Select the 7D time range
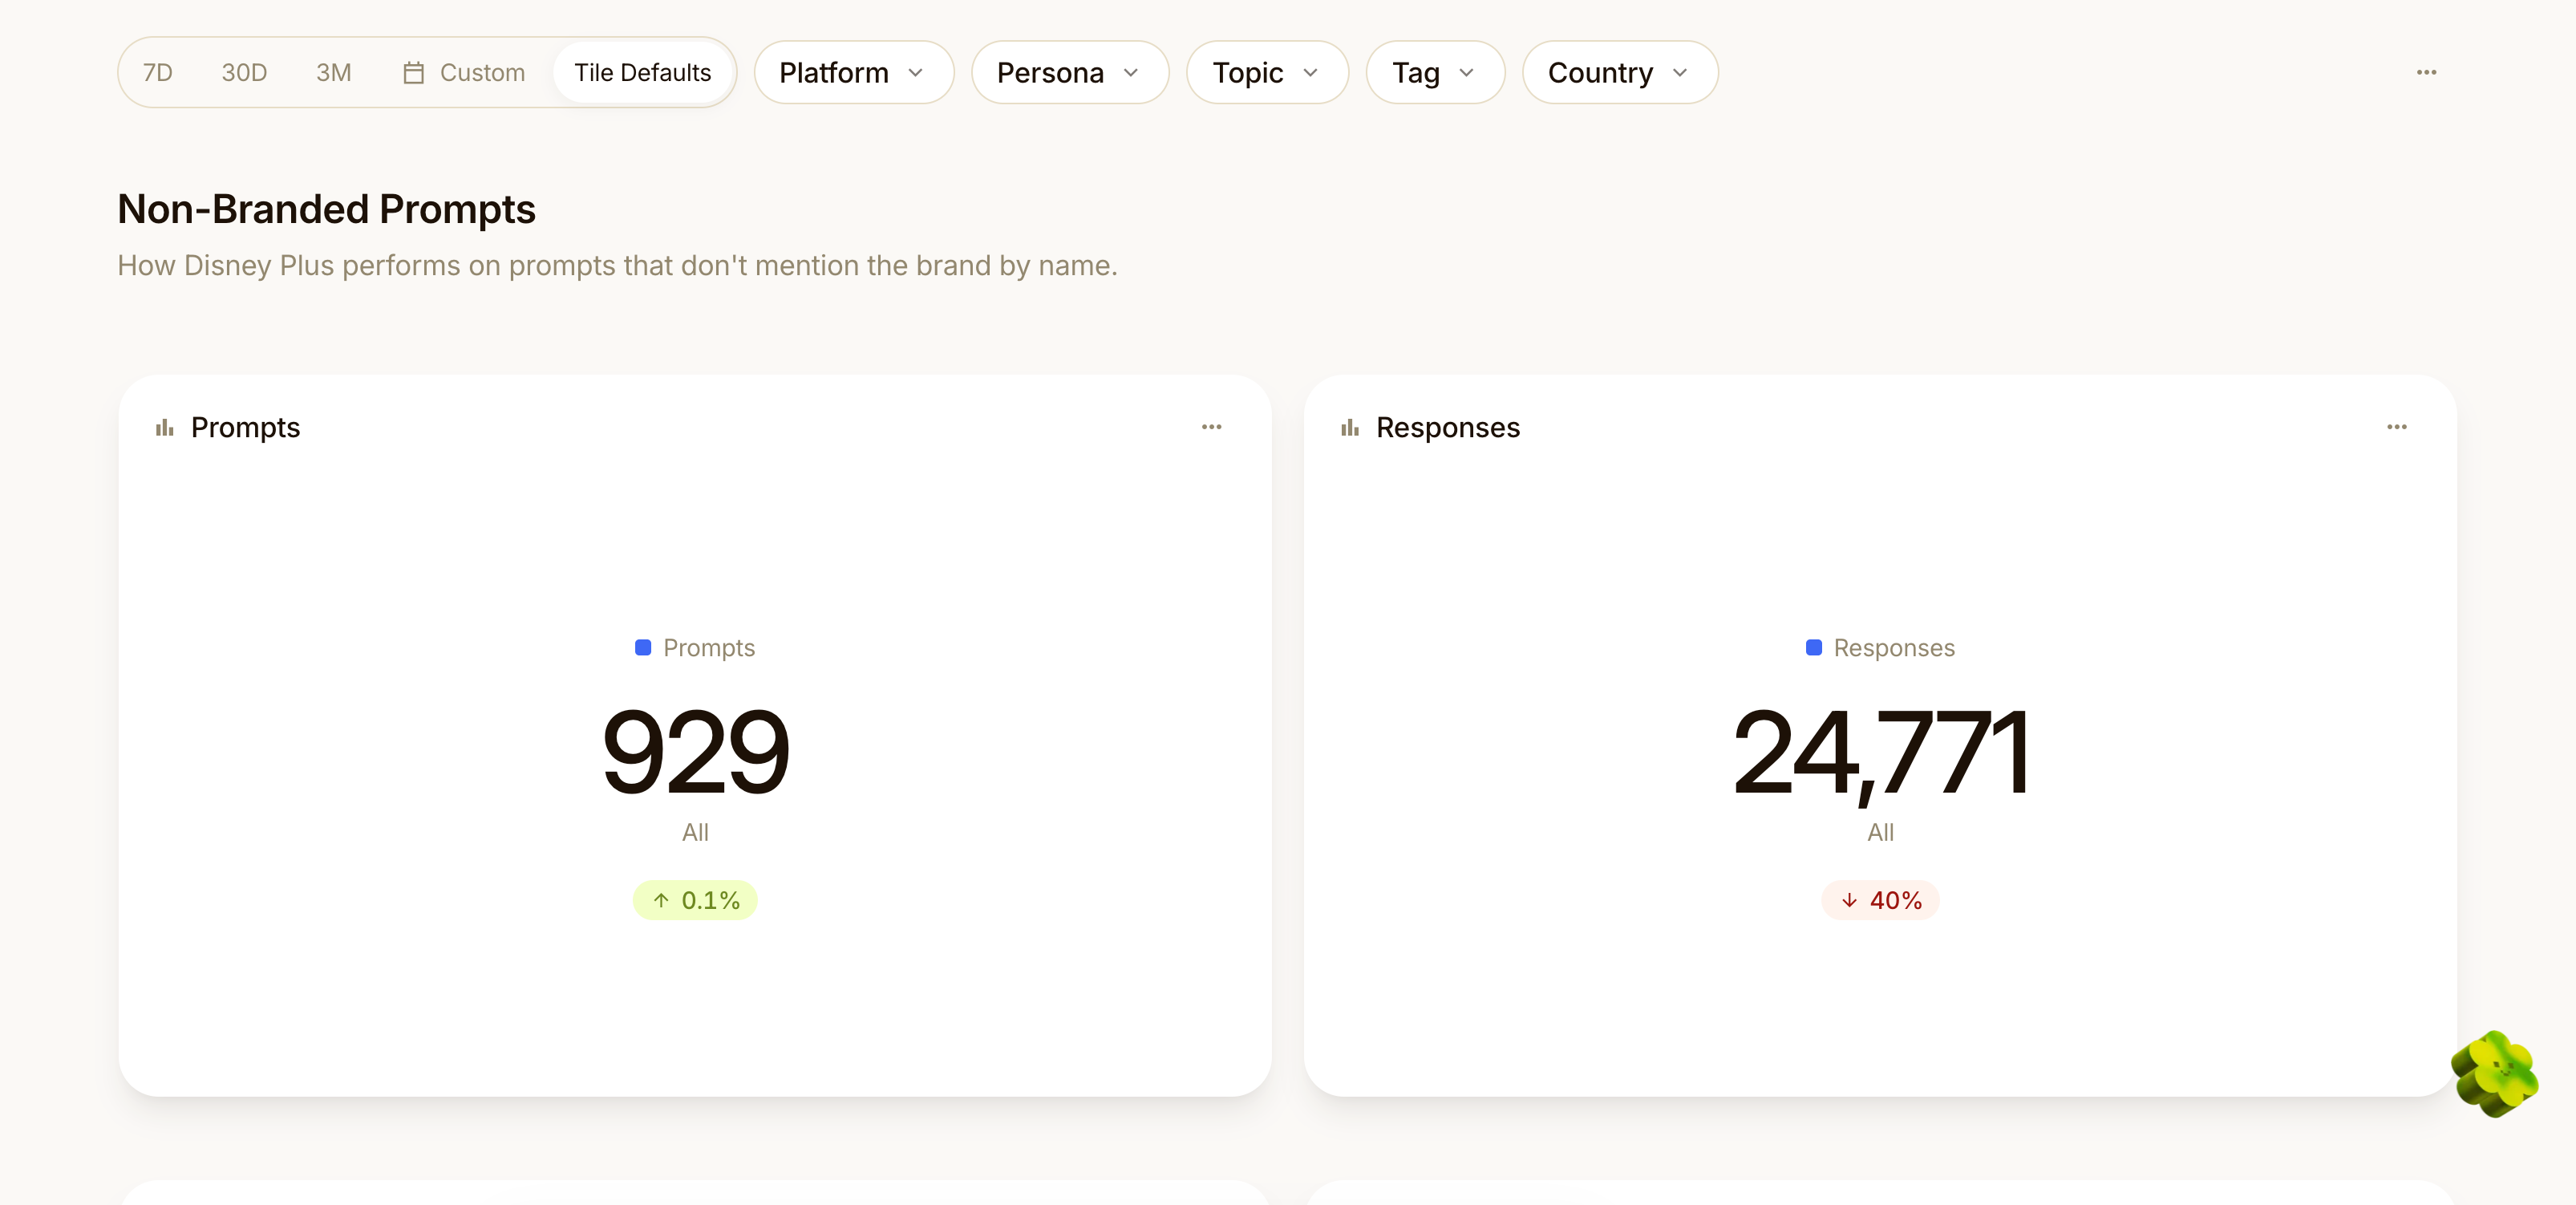Image resolution: width=2576 pixels, height=1205 pixels. [158, 73]
